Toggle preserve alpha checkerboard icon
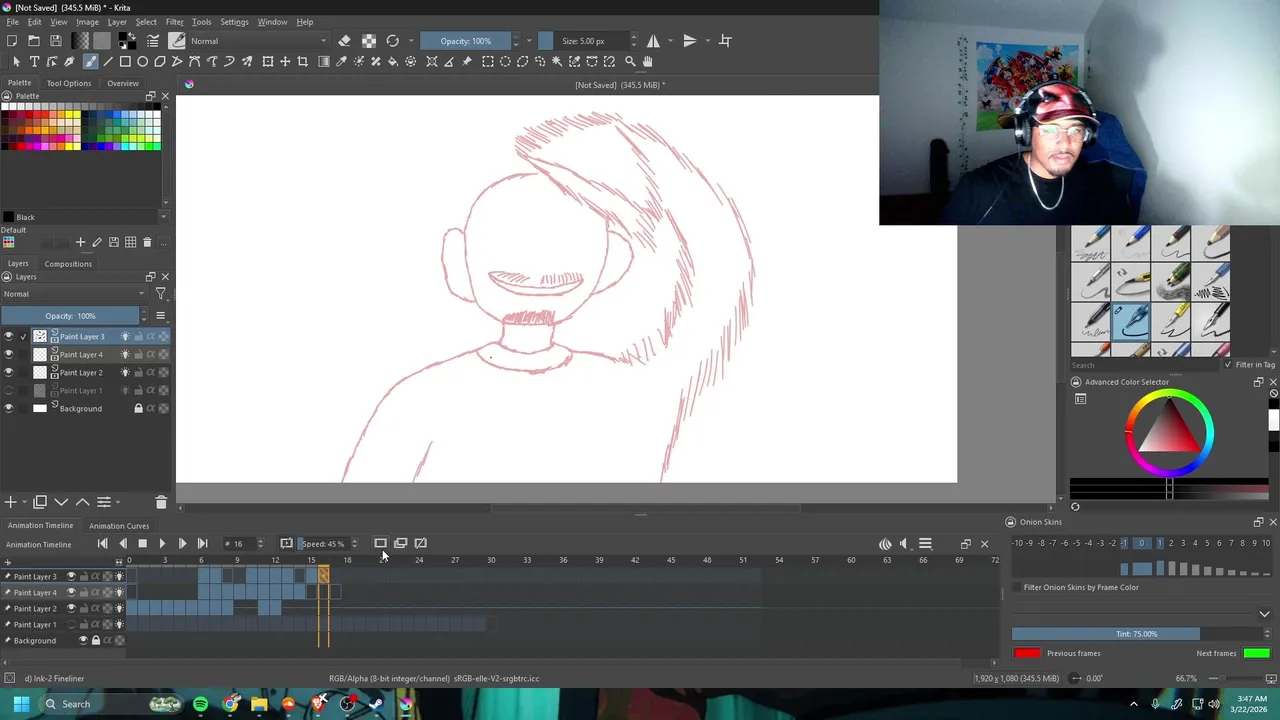 coord(369,41)
